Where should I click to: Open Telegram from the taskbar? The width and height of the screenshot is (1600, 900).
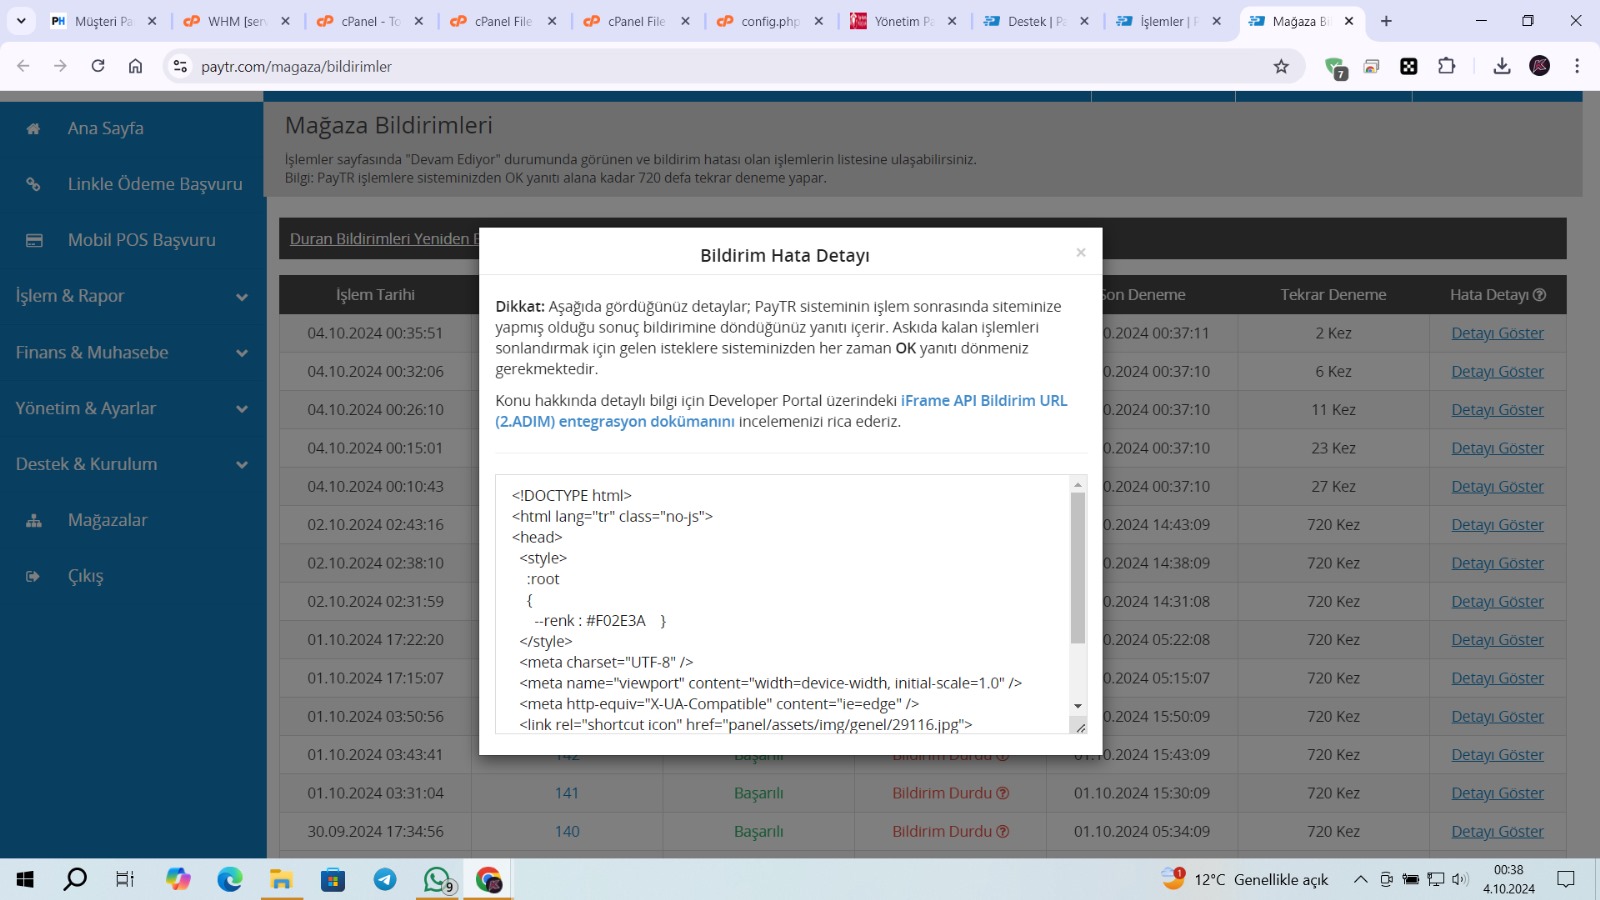[385, 879]
